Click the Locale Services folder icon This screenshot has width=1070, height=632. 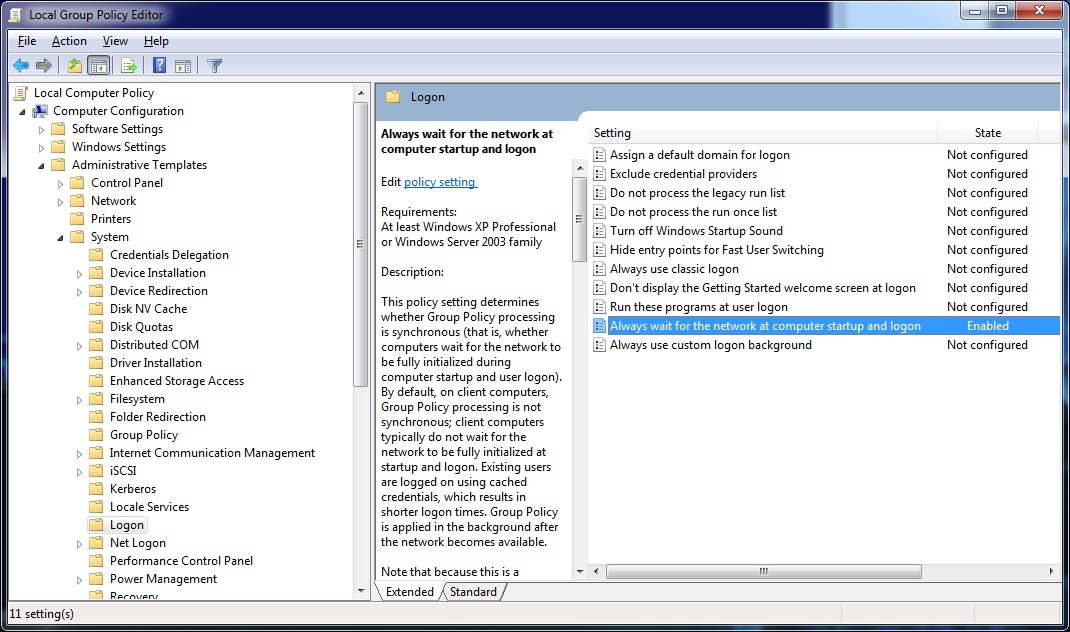[97, 506]
